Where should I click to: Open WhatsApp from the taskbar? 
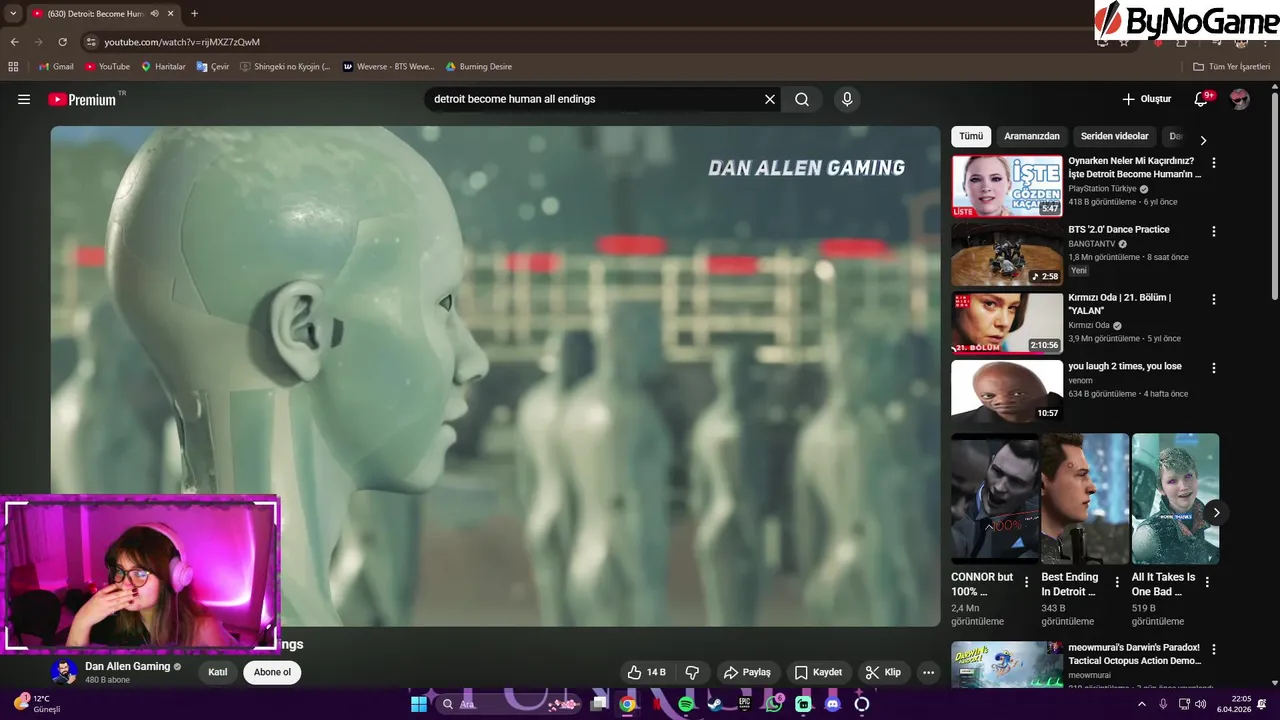(x=774, y=704)
